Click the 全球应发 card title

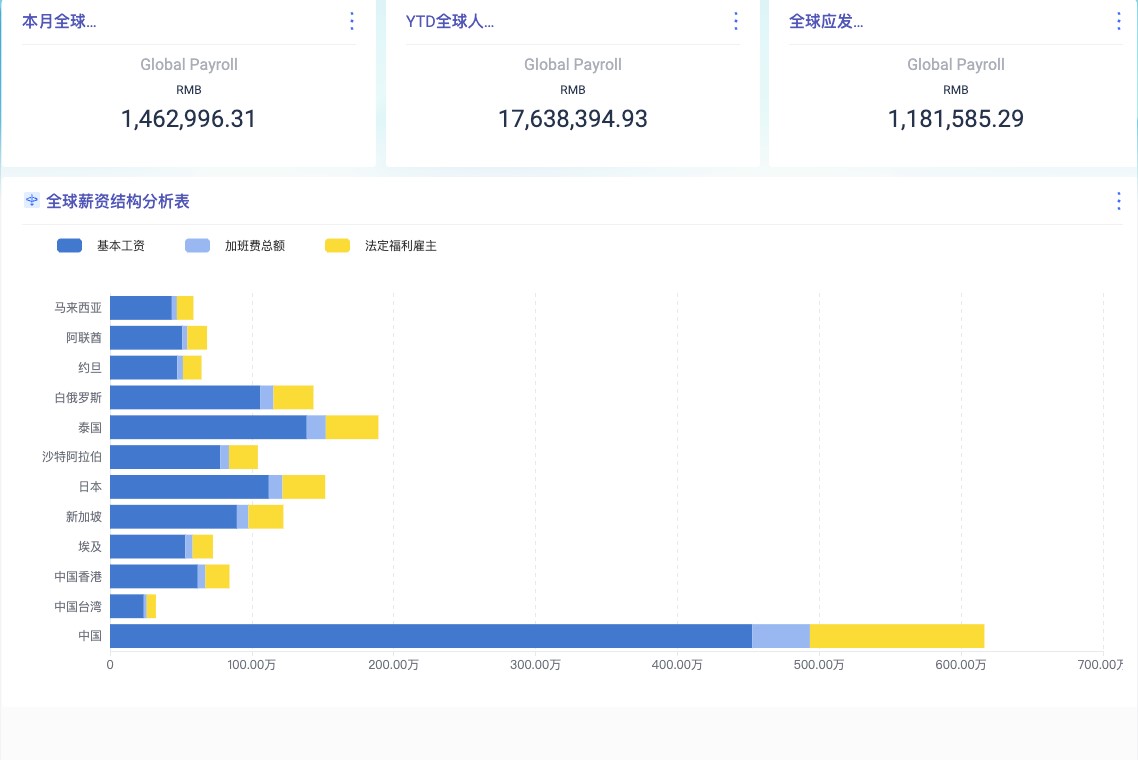tap(826, 21)
